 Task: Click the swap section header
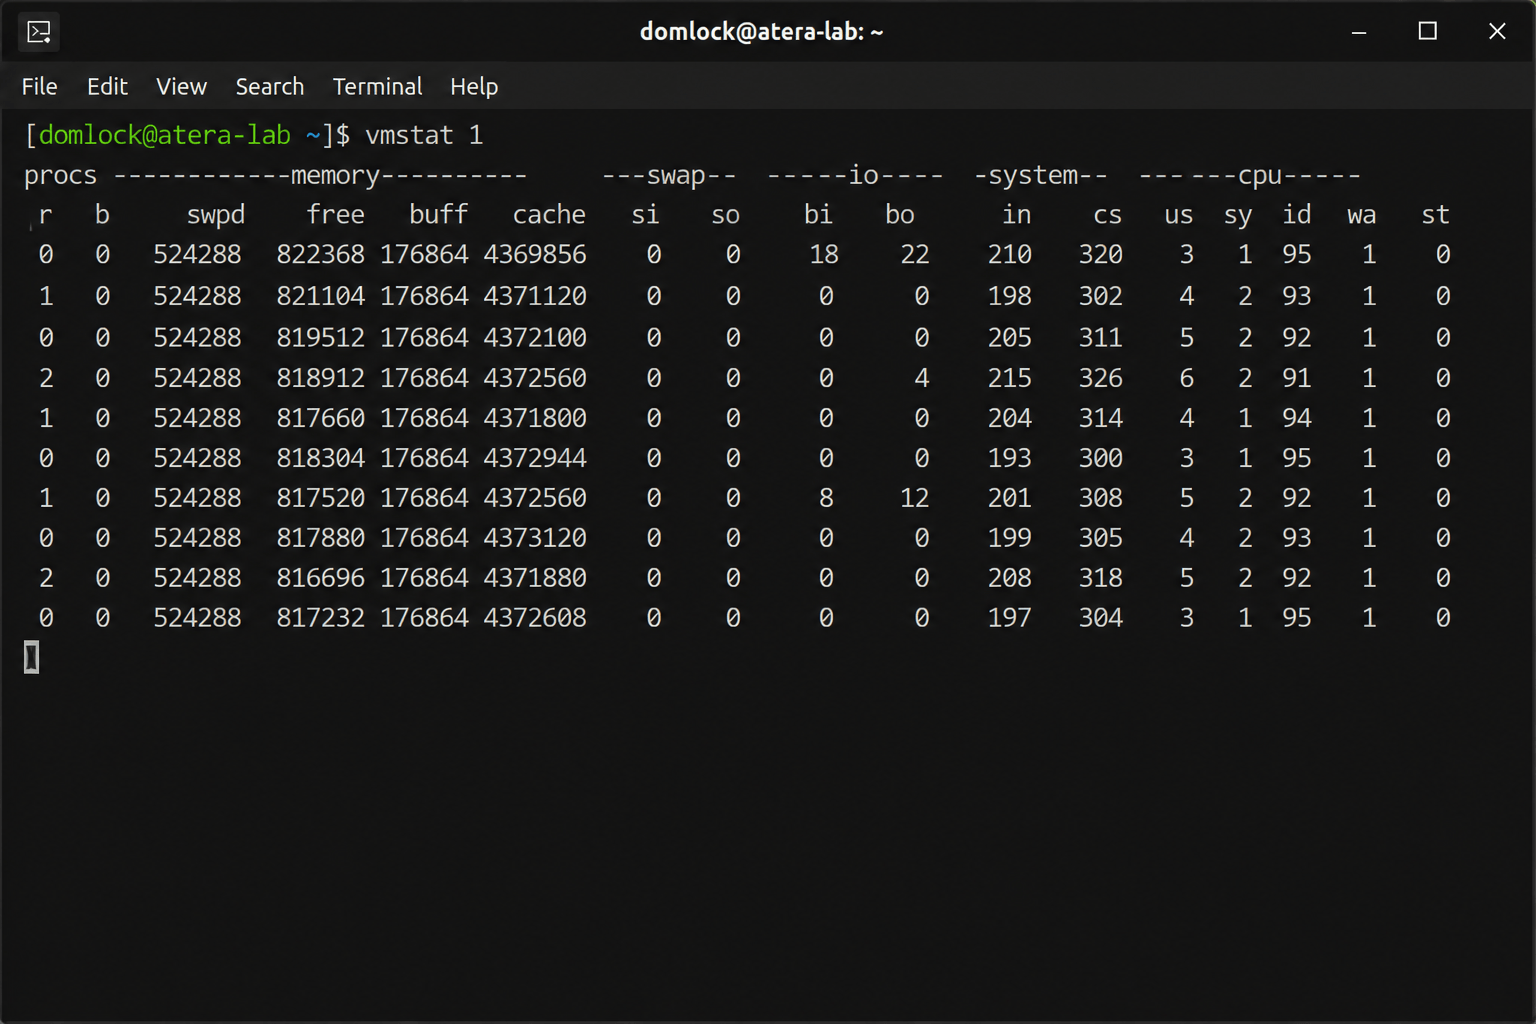pyautogui.click(x=669, y=176)
